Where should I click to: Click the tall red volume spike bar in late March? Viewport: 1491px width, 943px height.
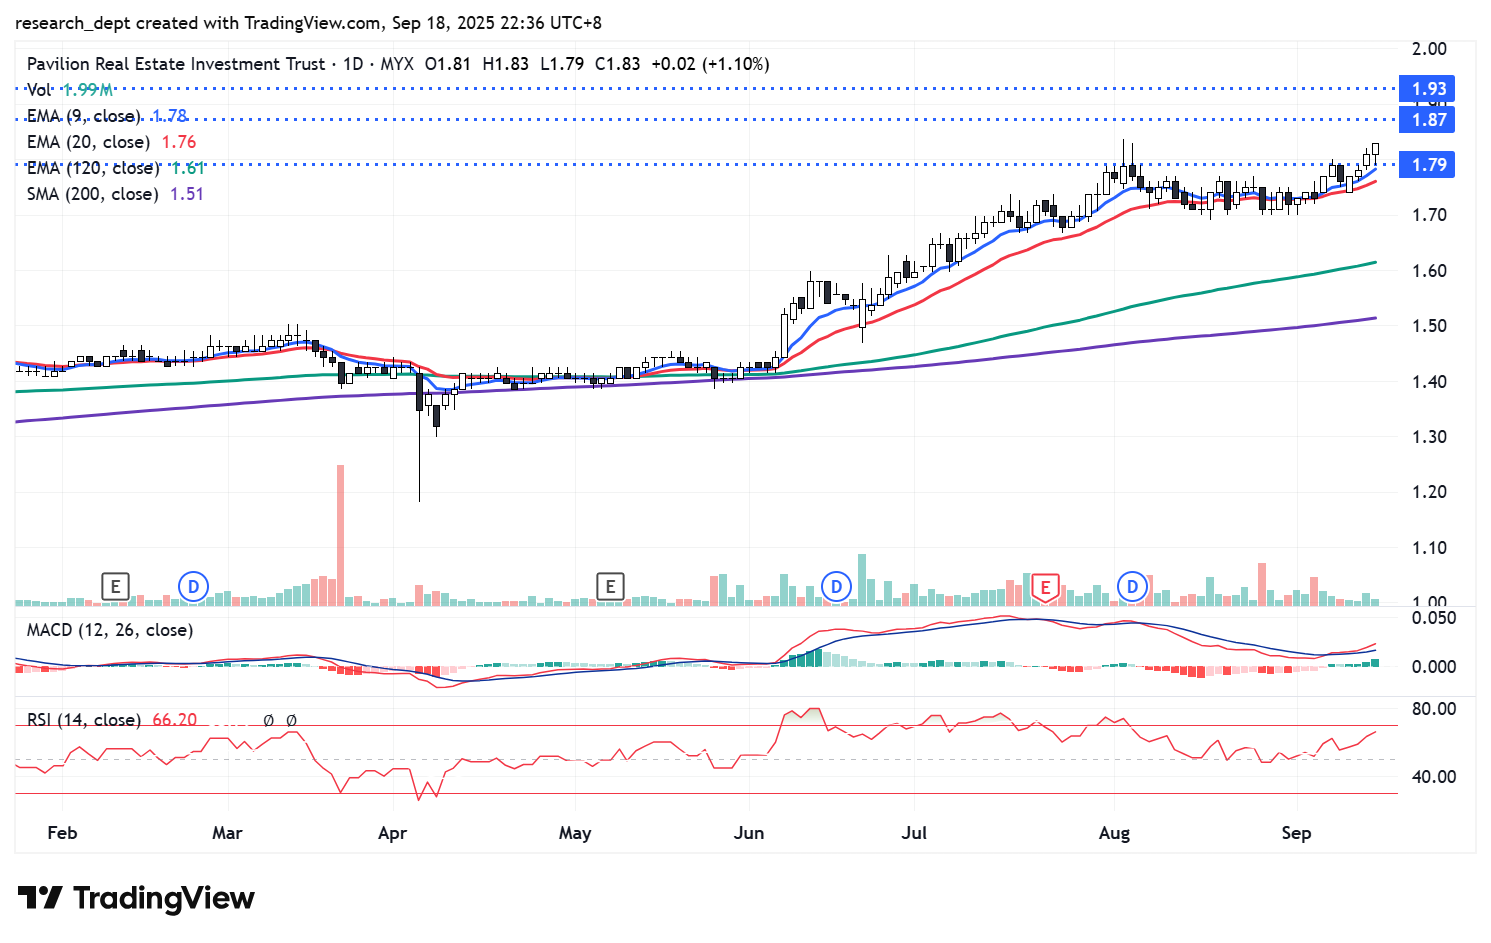[x=341, y=534]
